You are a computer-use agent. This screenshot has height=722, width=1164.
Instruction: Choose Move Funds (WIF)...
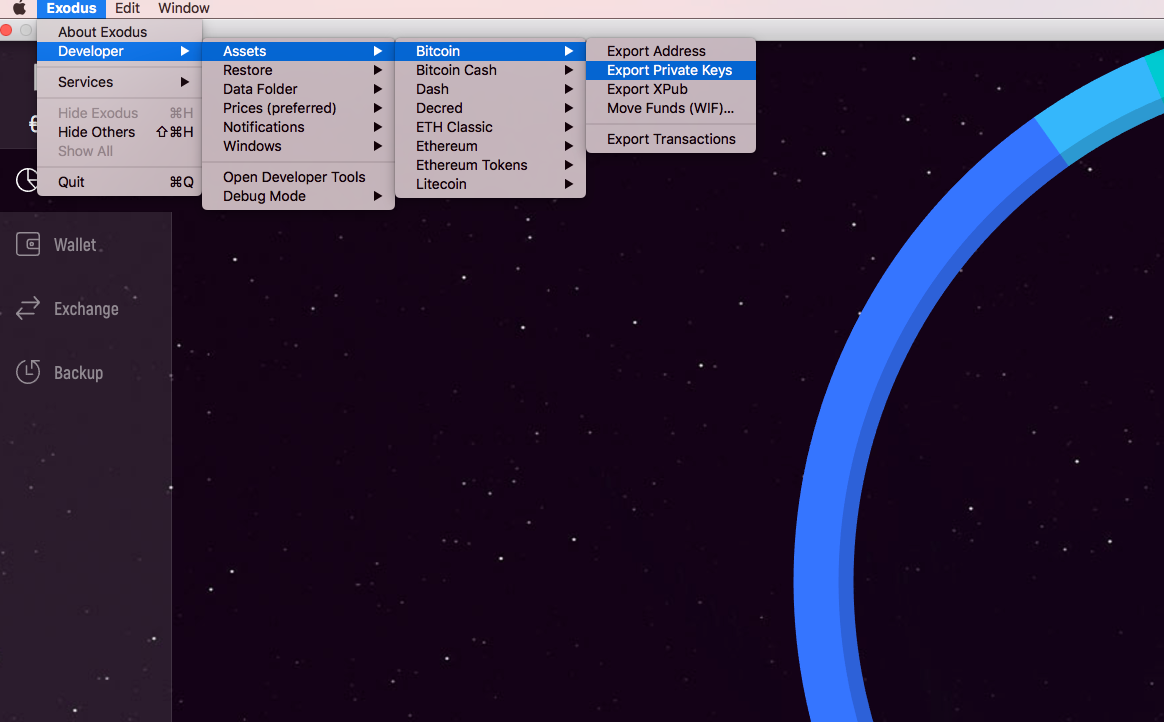(x=671, y=108)
